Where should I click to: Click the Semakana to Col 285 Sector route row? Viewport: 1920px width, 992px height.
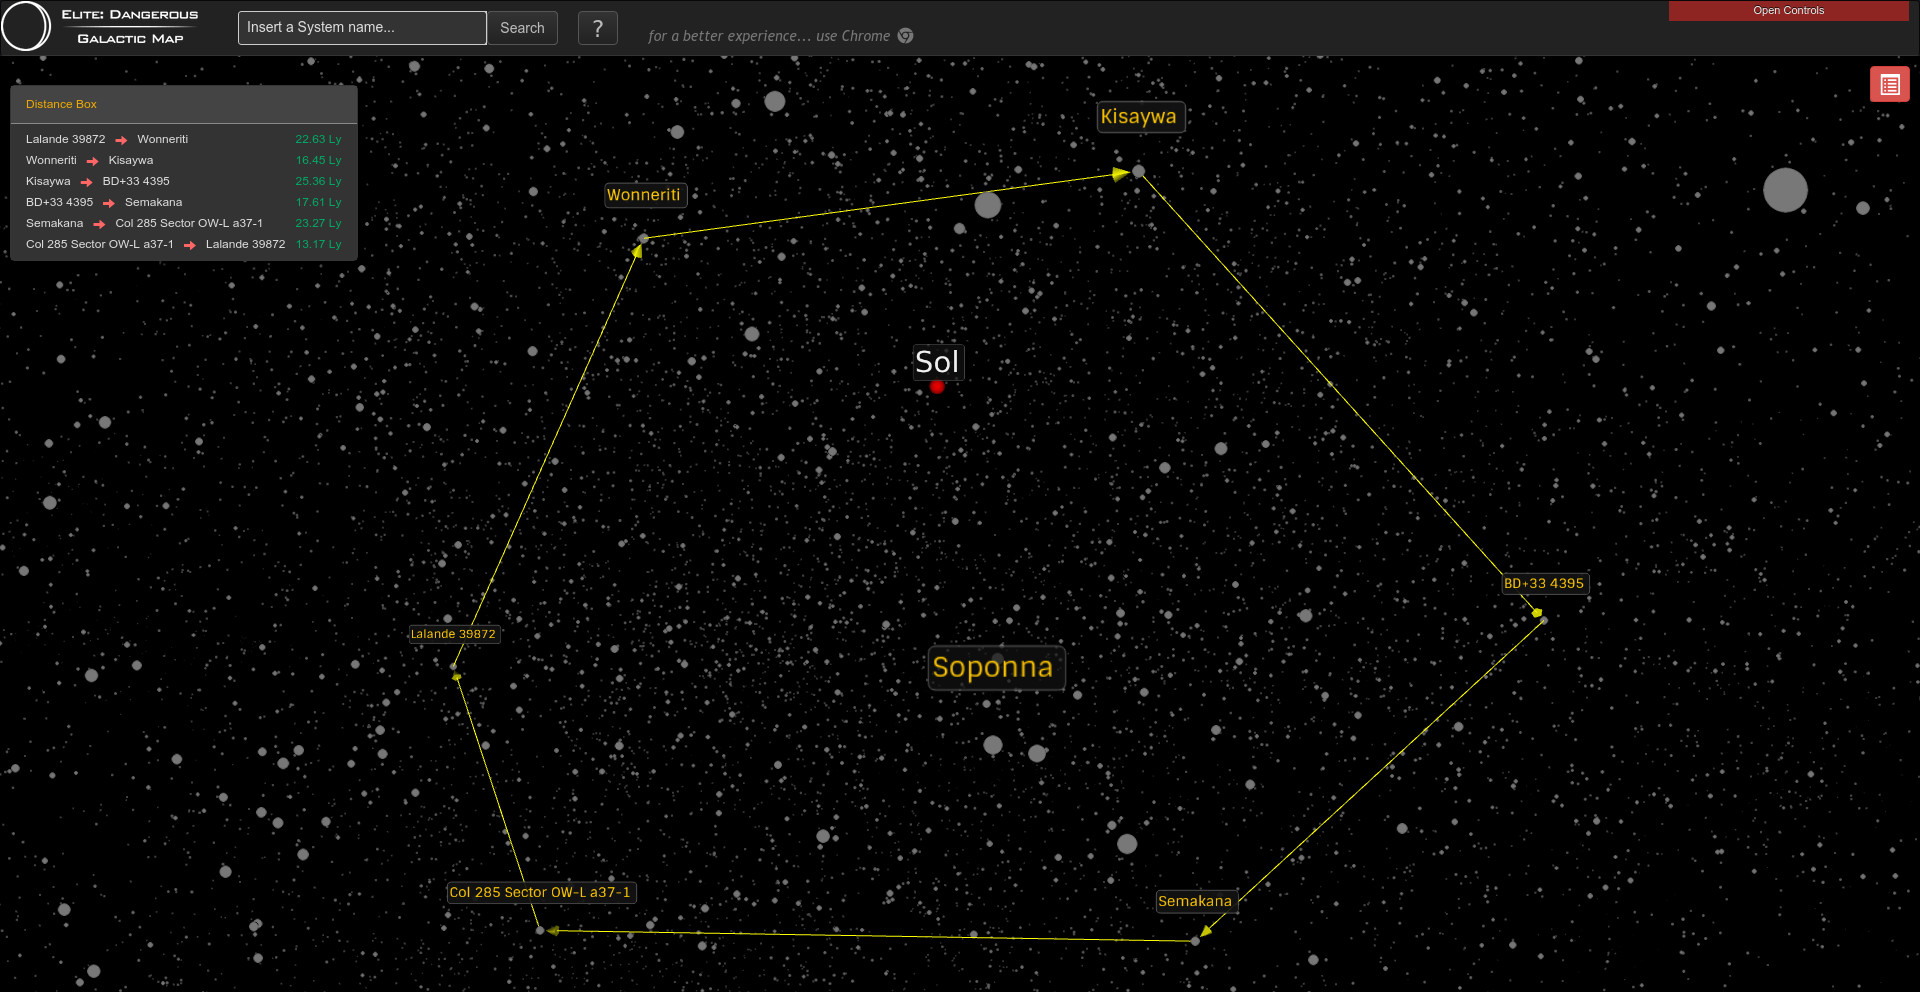click(x=184, y=223)
